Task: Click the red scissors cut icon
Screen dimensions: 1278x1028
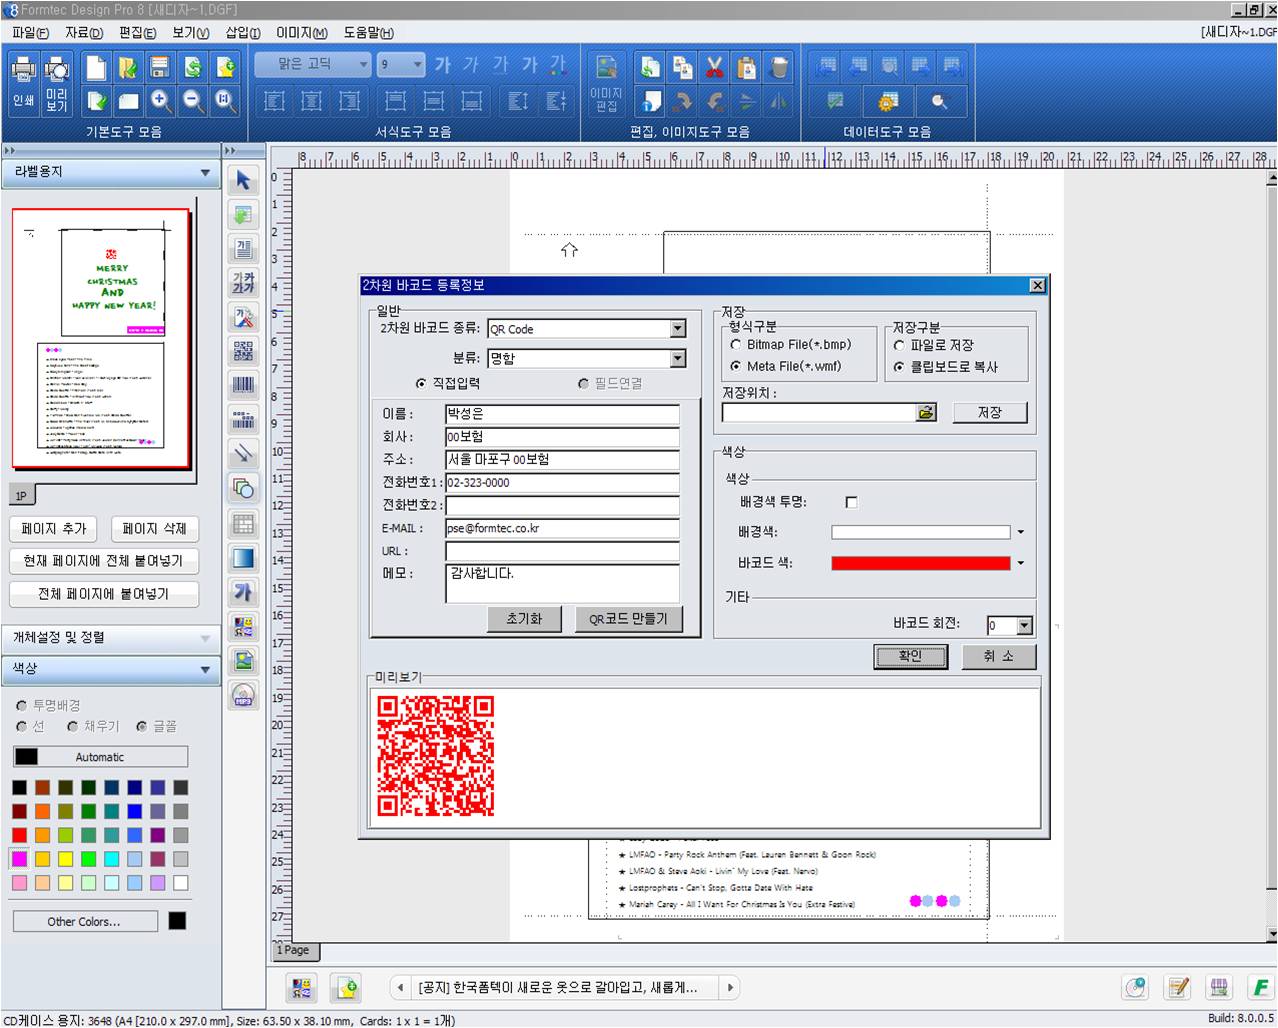Action: pyautogui.click(x=714, y=68)
